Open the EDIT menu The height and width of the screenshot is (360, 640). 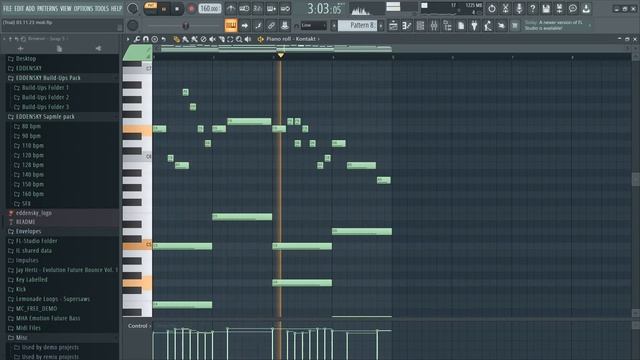click(19, 9)
